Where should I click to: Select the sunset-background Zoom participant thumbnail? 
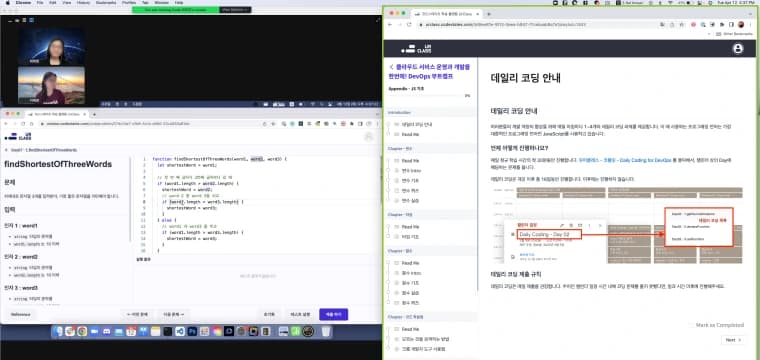51,85
